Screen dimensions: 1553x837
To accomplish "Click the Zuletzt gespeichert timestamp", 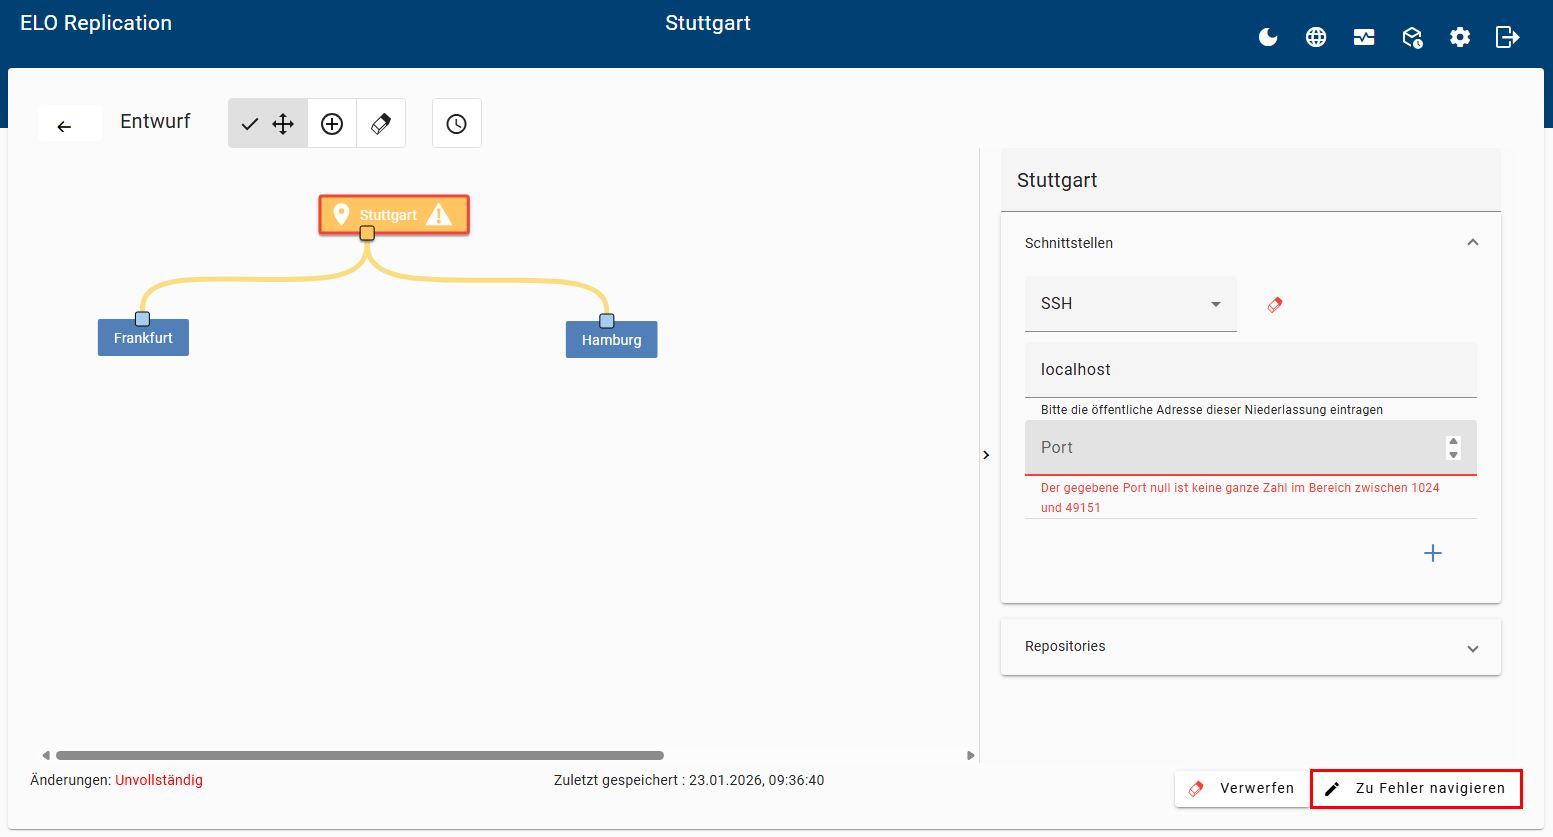I will pos(689,780).
